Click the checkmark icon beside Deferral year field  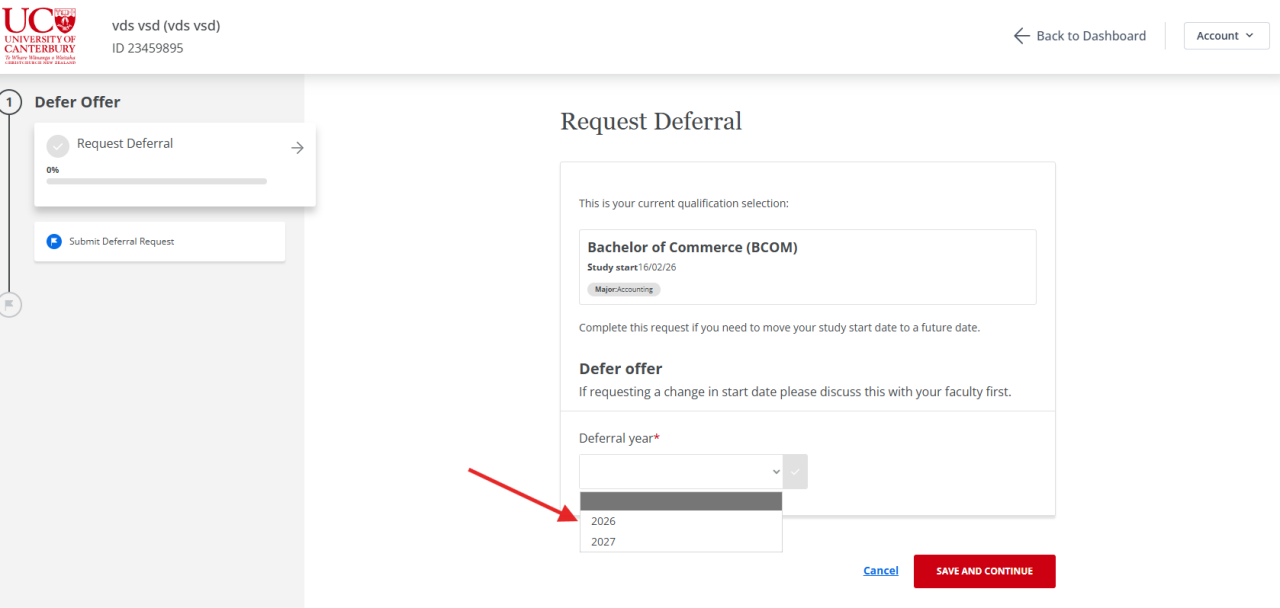point(796,471)
